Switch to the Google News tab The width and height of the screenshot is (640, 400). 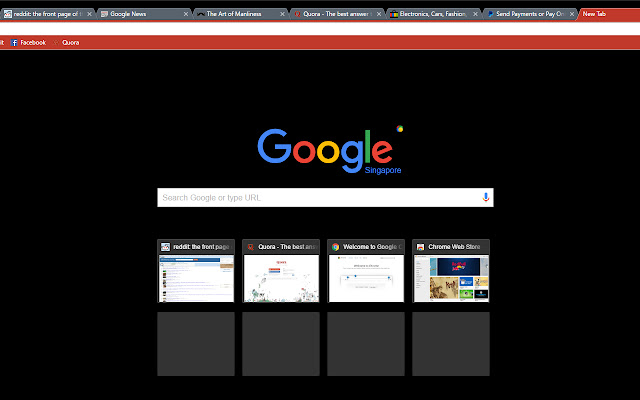coord(144,14)
